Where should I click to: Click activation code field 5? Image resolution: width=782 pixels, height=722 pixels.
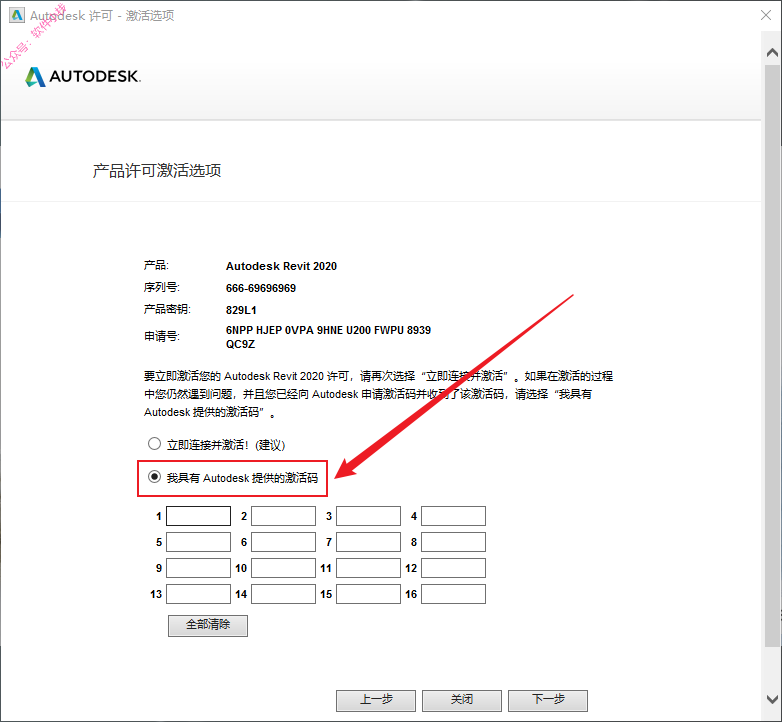tap(198, 542)
